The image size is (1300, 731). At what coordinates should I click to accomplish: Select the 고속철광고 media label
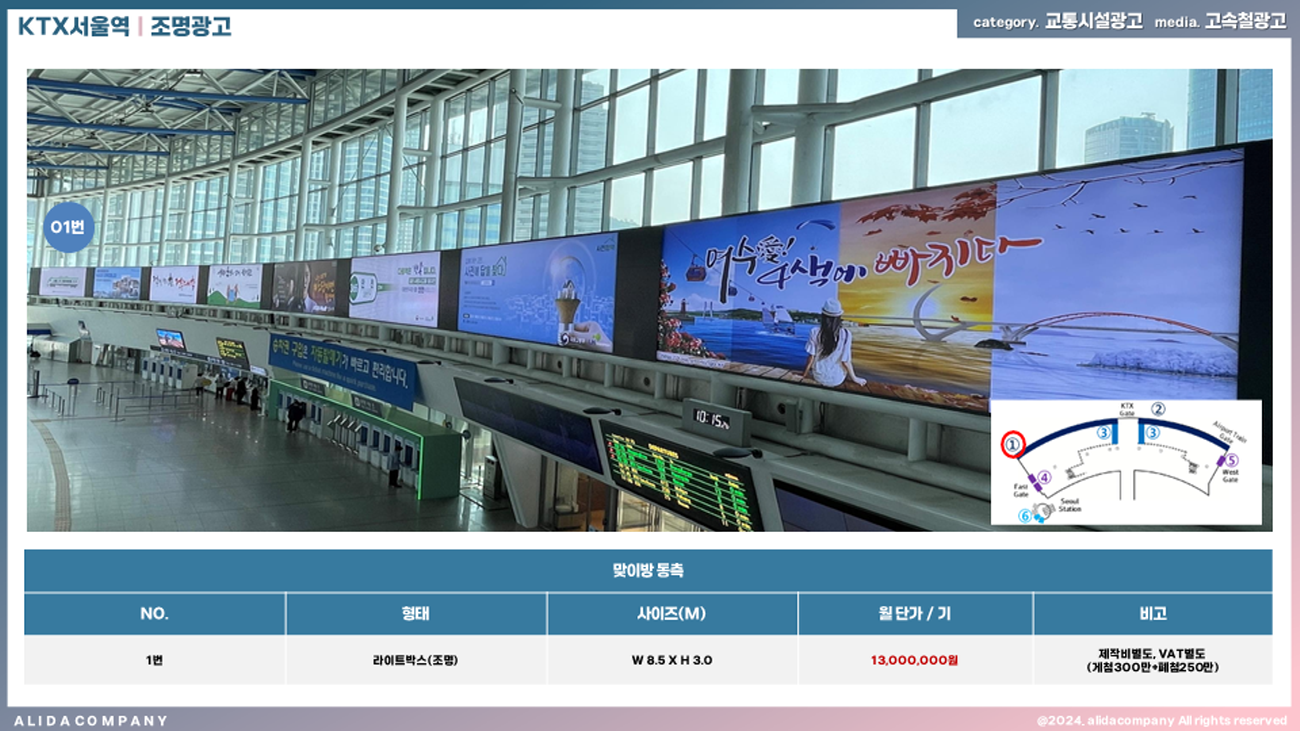pyautogui.click(x=1245, y=22)
